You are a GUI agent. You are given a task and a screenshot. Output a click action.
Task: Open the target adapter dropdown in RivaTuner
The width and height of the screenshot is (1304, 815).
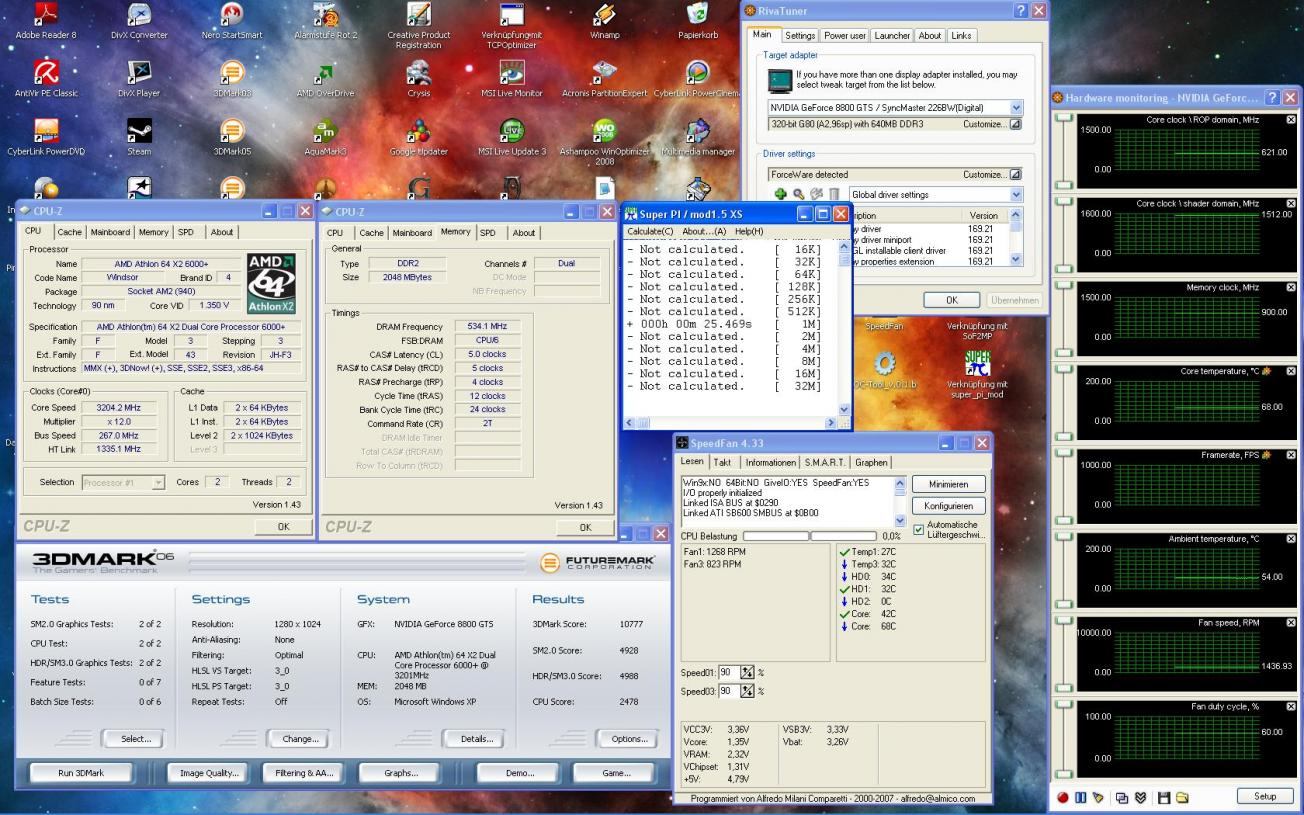[1017, 107]
